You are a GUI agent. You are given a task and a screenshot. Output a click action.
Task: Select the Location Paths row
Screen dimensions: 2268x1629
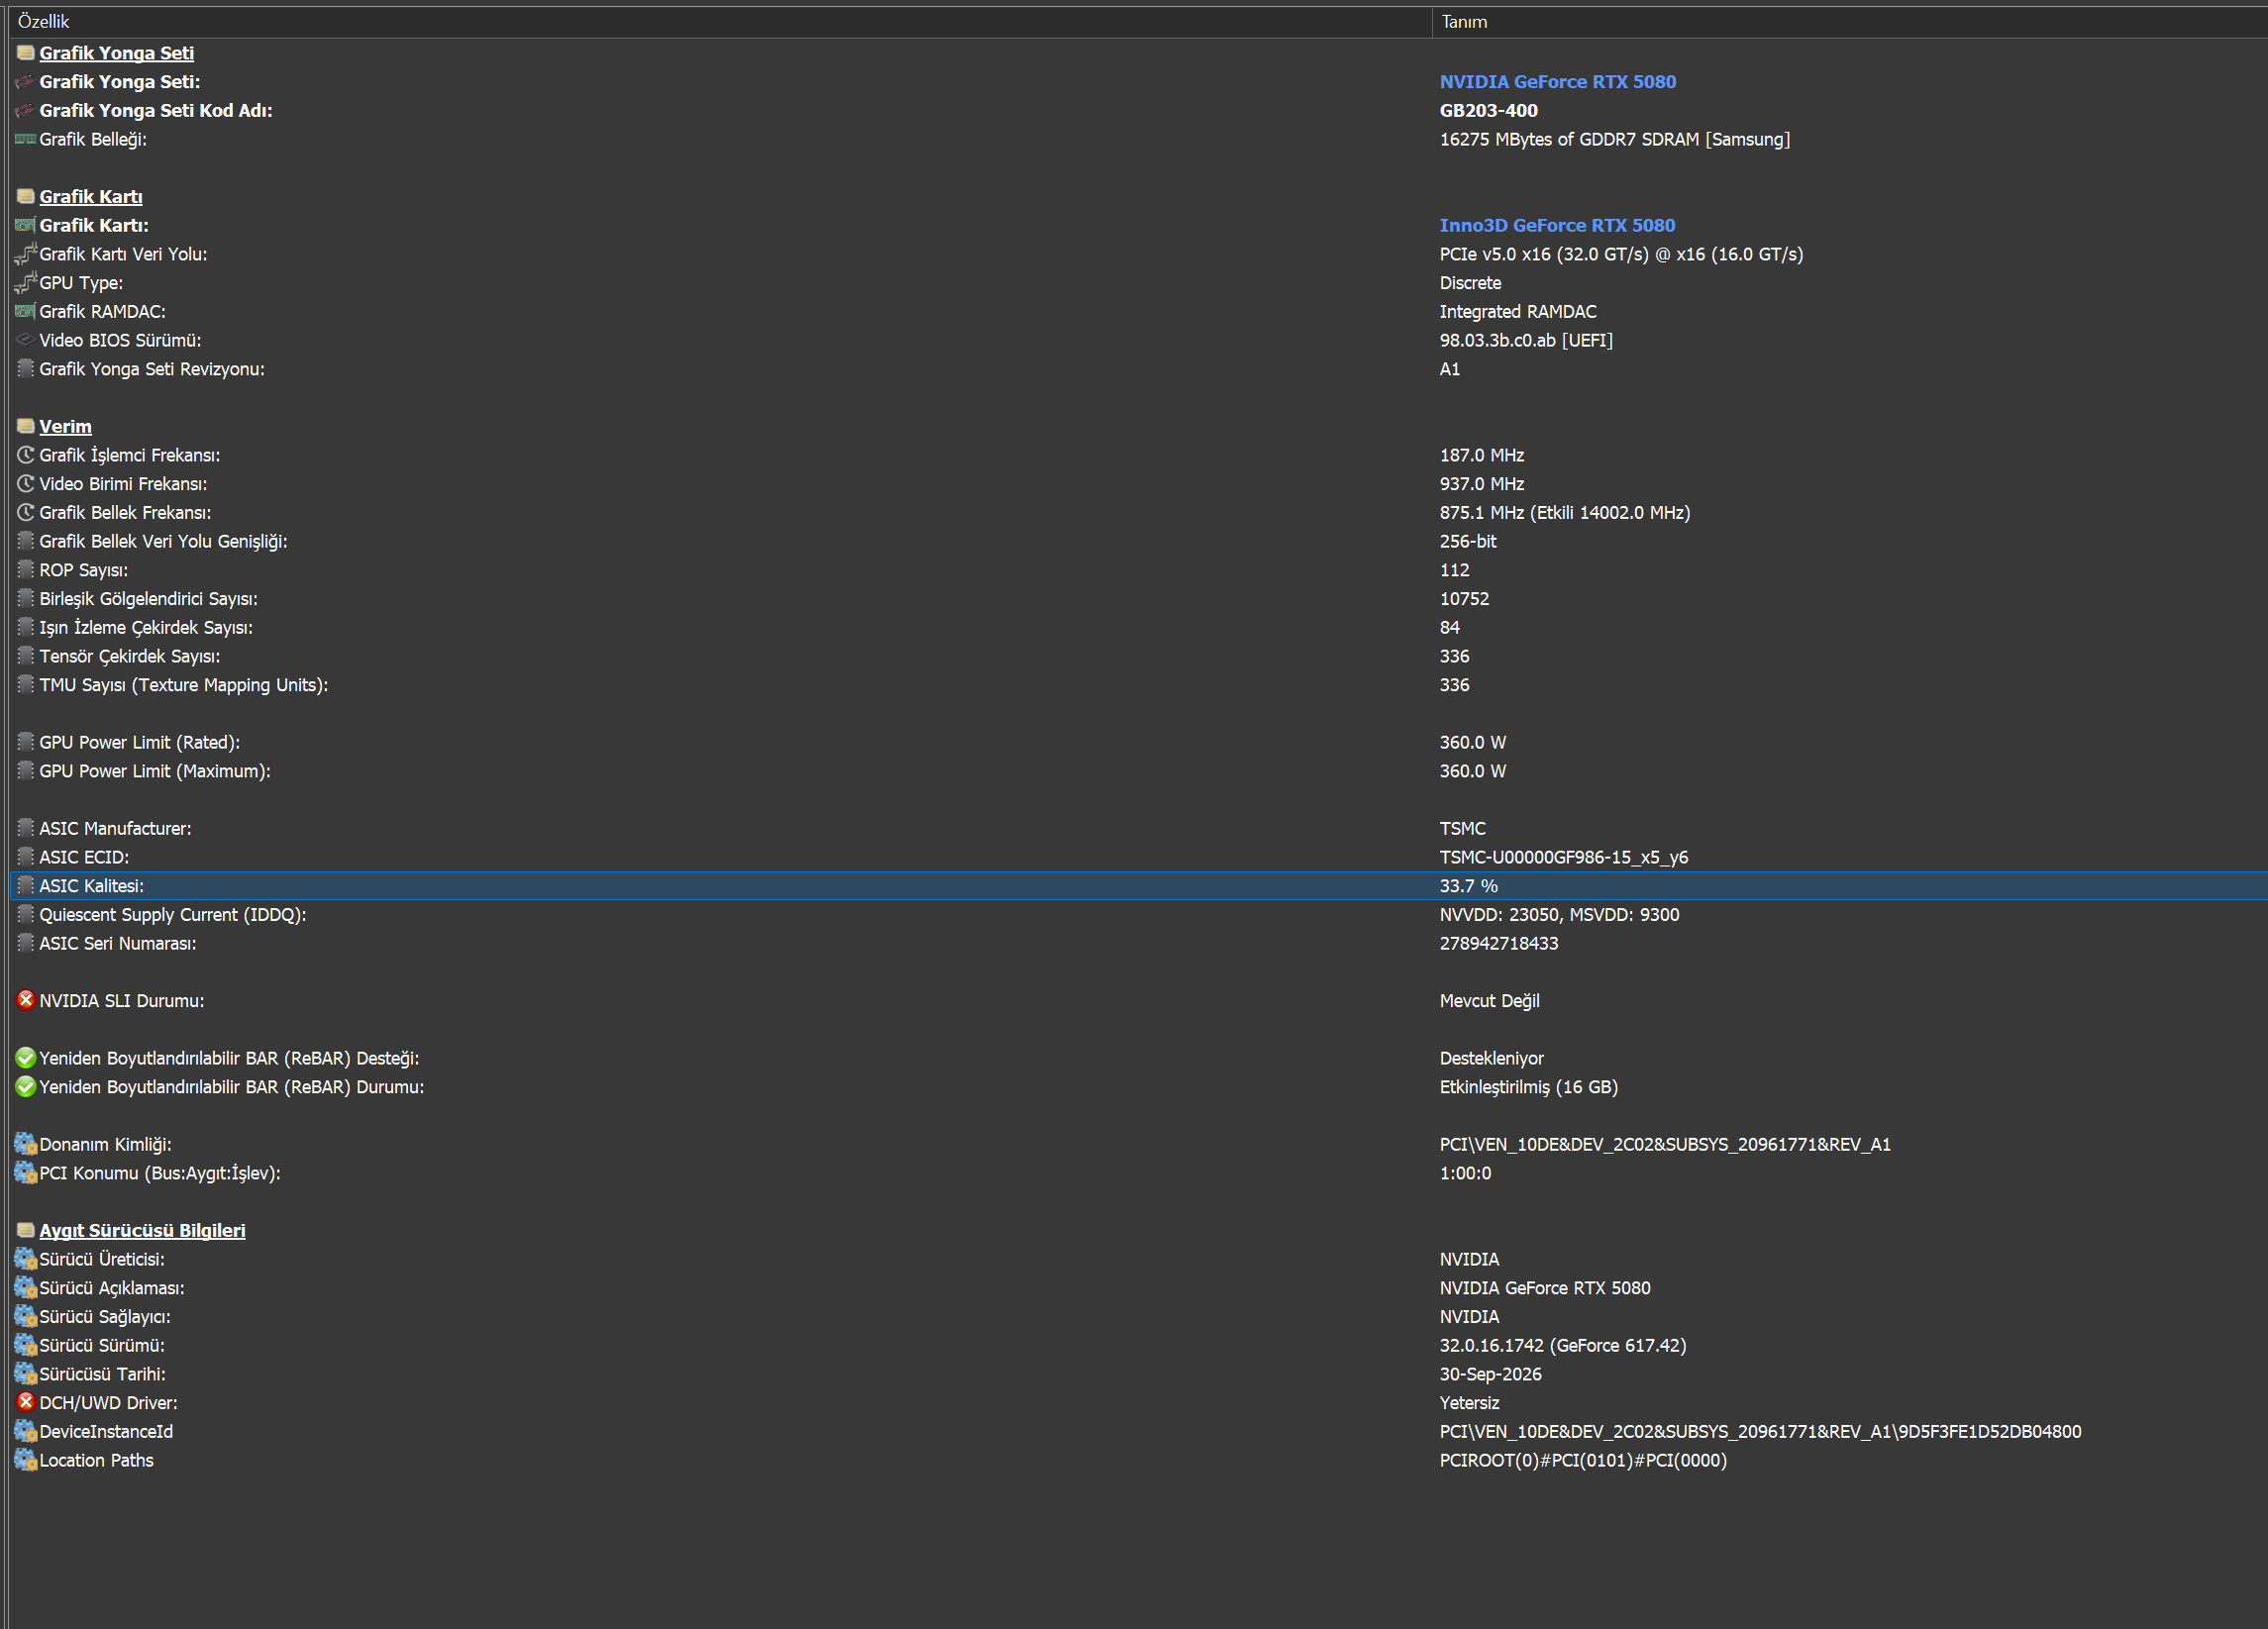coord(1138,1460)
